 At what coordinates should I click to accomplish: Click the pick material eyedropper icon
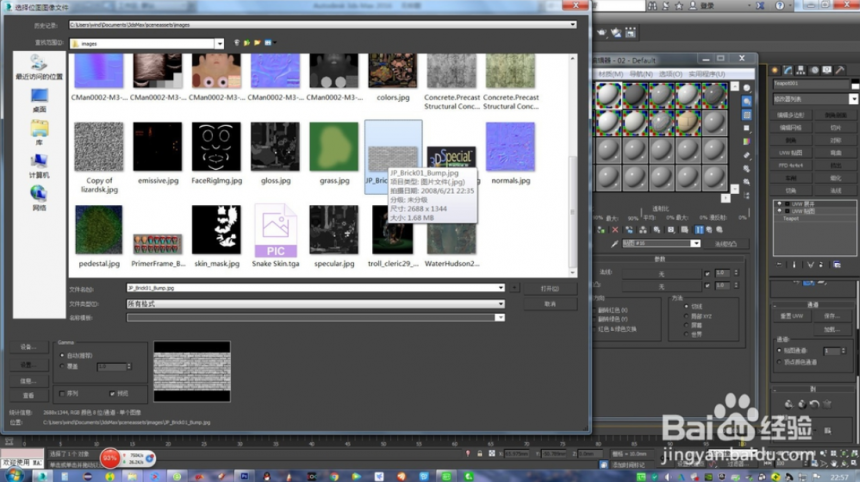tap(614, 244)
